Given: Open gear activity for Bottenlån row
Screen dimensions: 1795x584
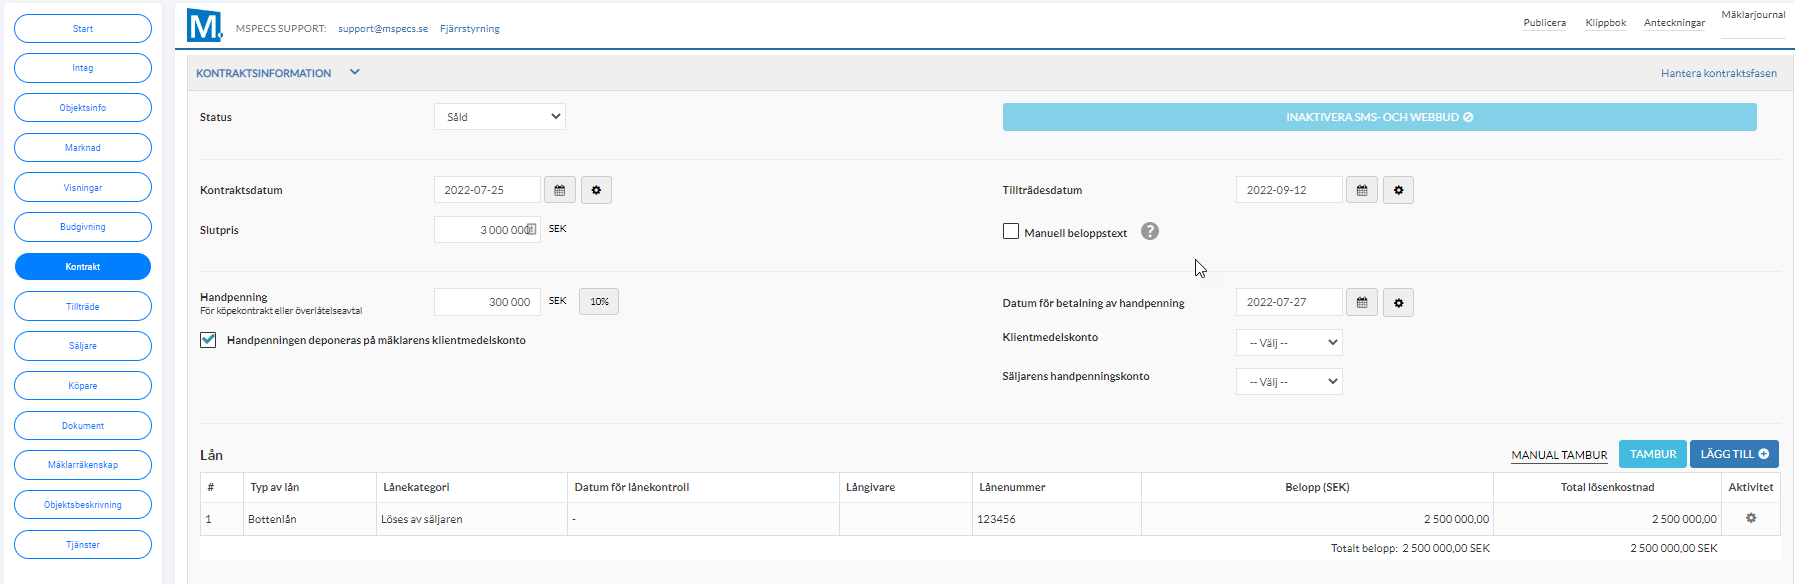Looking at the screenshot, I should click(x=1751, y=518).
